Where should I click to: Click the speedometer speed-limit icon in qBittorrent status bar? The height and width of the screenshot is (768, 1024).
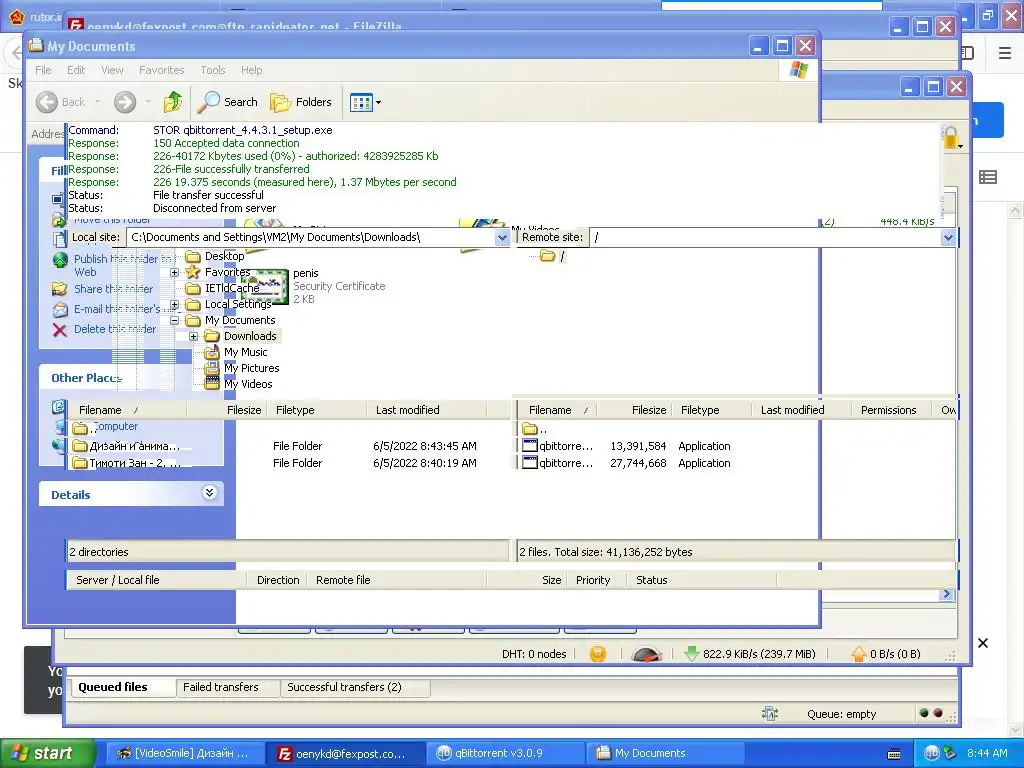(647, 654)
